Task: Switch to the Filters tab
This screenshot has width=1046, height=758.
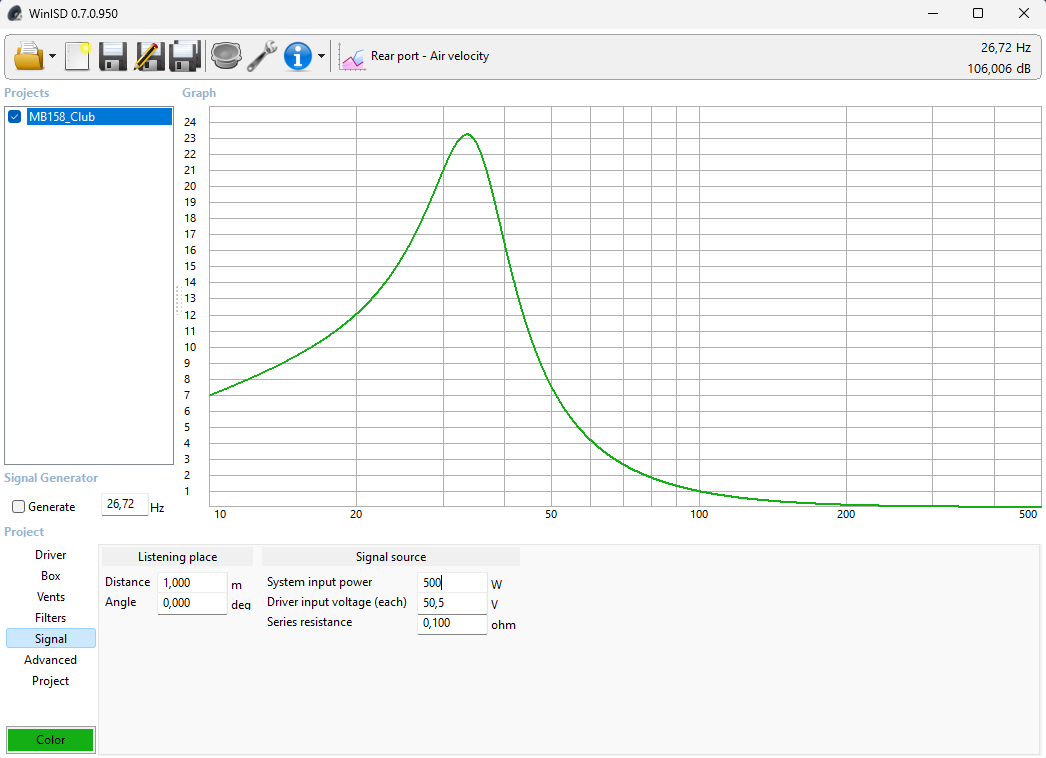Action: coord(51,618)
